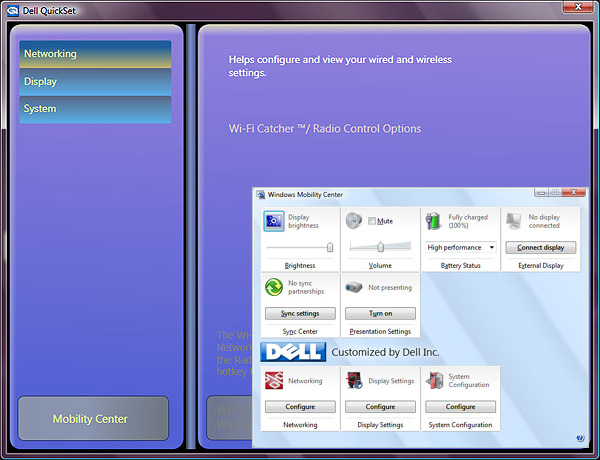Screen dimensions: 600x460
Task: Click the 'Not presenting' text
Action: pyautogui.click(x=390, y=287)
